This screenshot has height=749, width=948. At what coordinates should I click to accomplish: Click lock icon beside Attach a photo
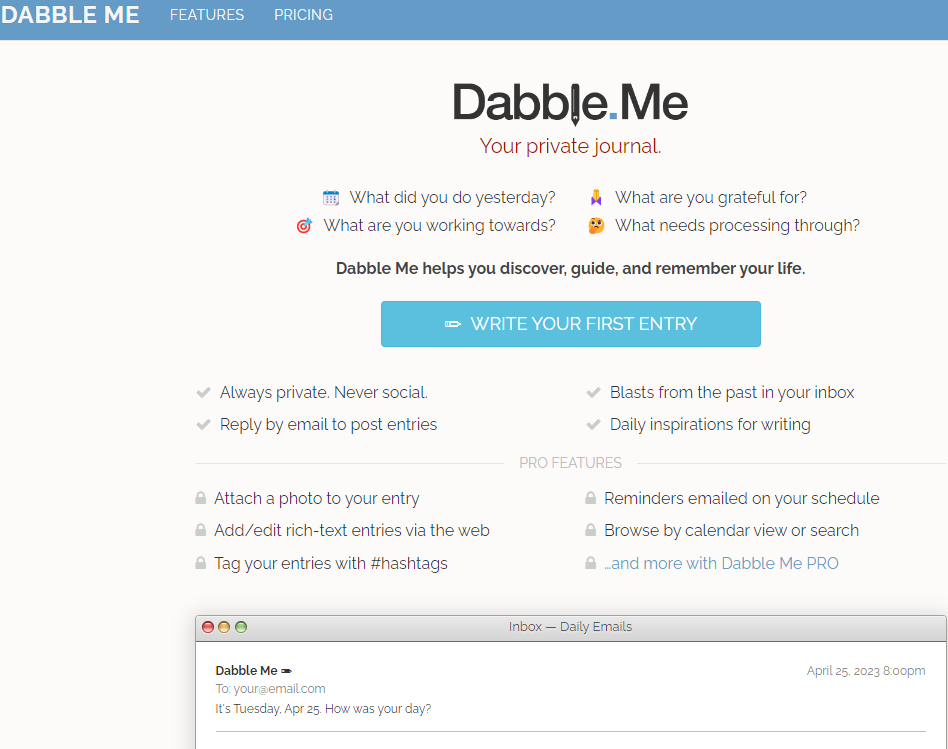[x=201, y=498]
